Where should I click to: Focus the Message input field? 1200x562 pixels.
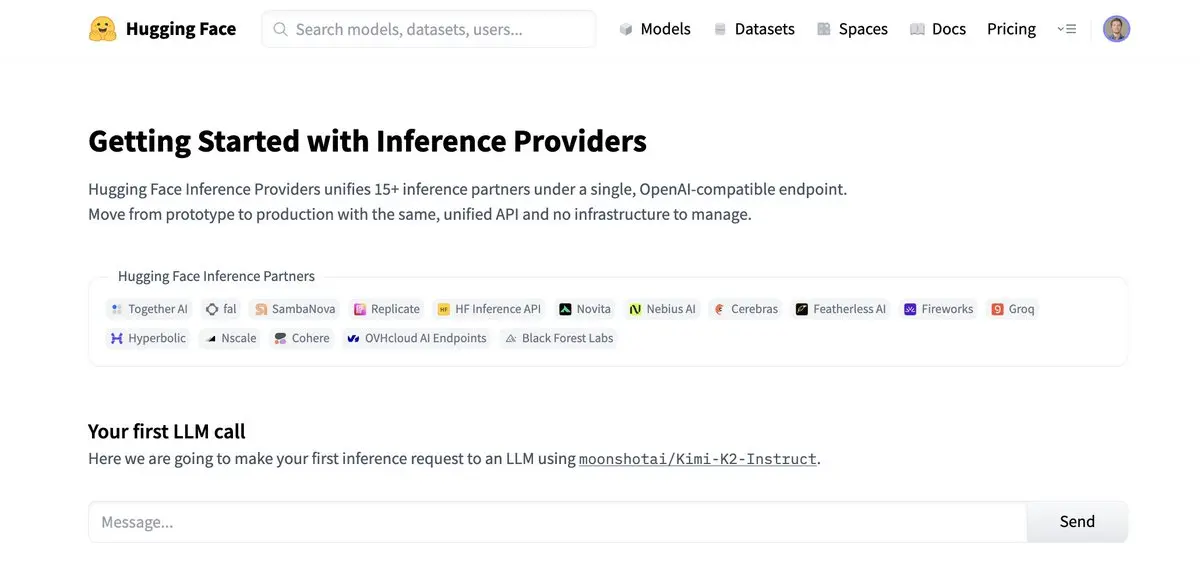pos(557,521)
